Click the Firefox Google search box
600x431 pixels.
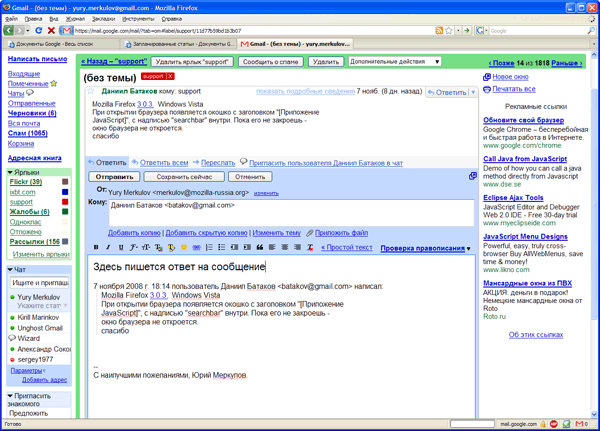pyautogui.click(x=538, y=31)
